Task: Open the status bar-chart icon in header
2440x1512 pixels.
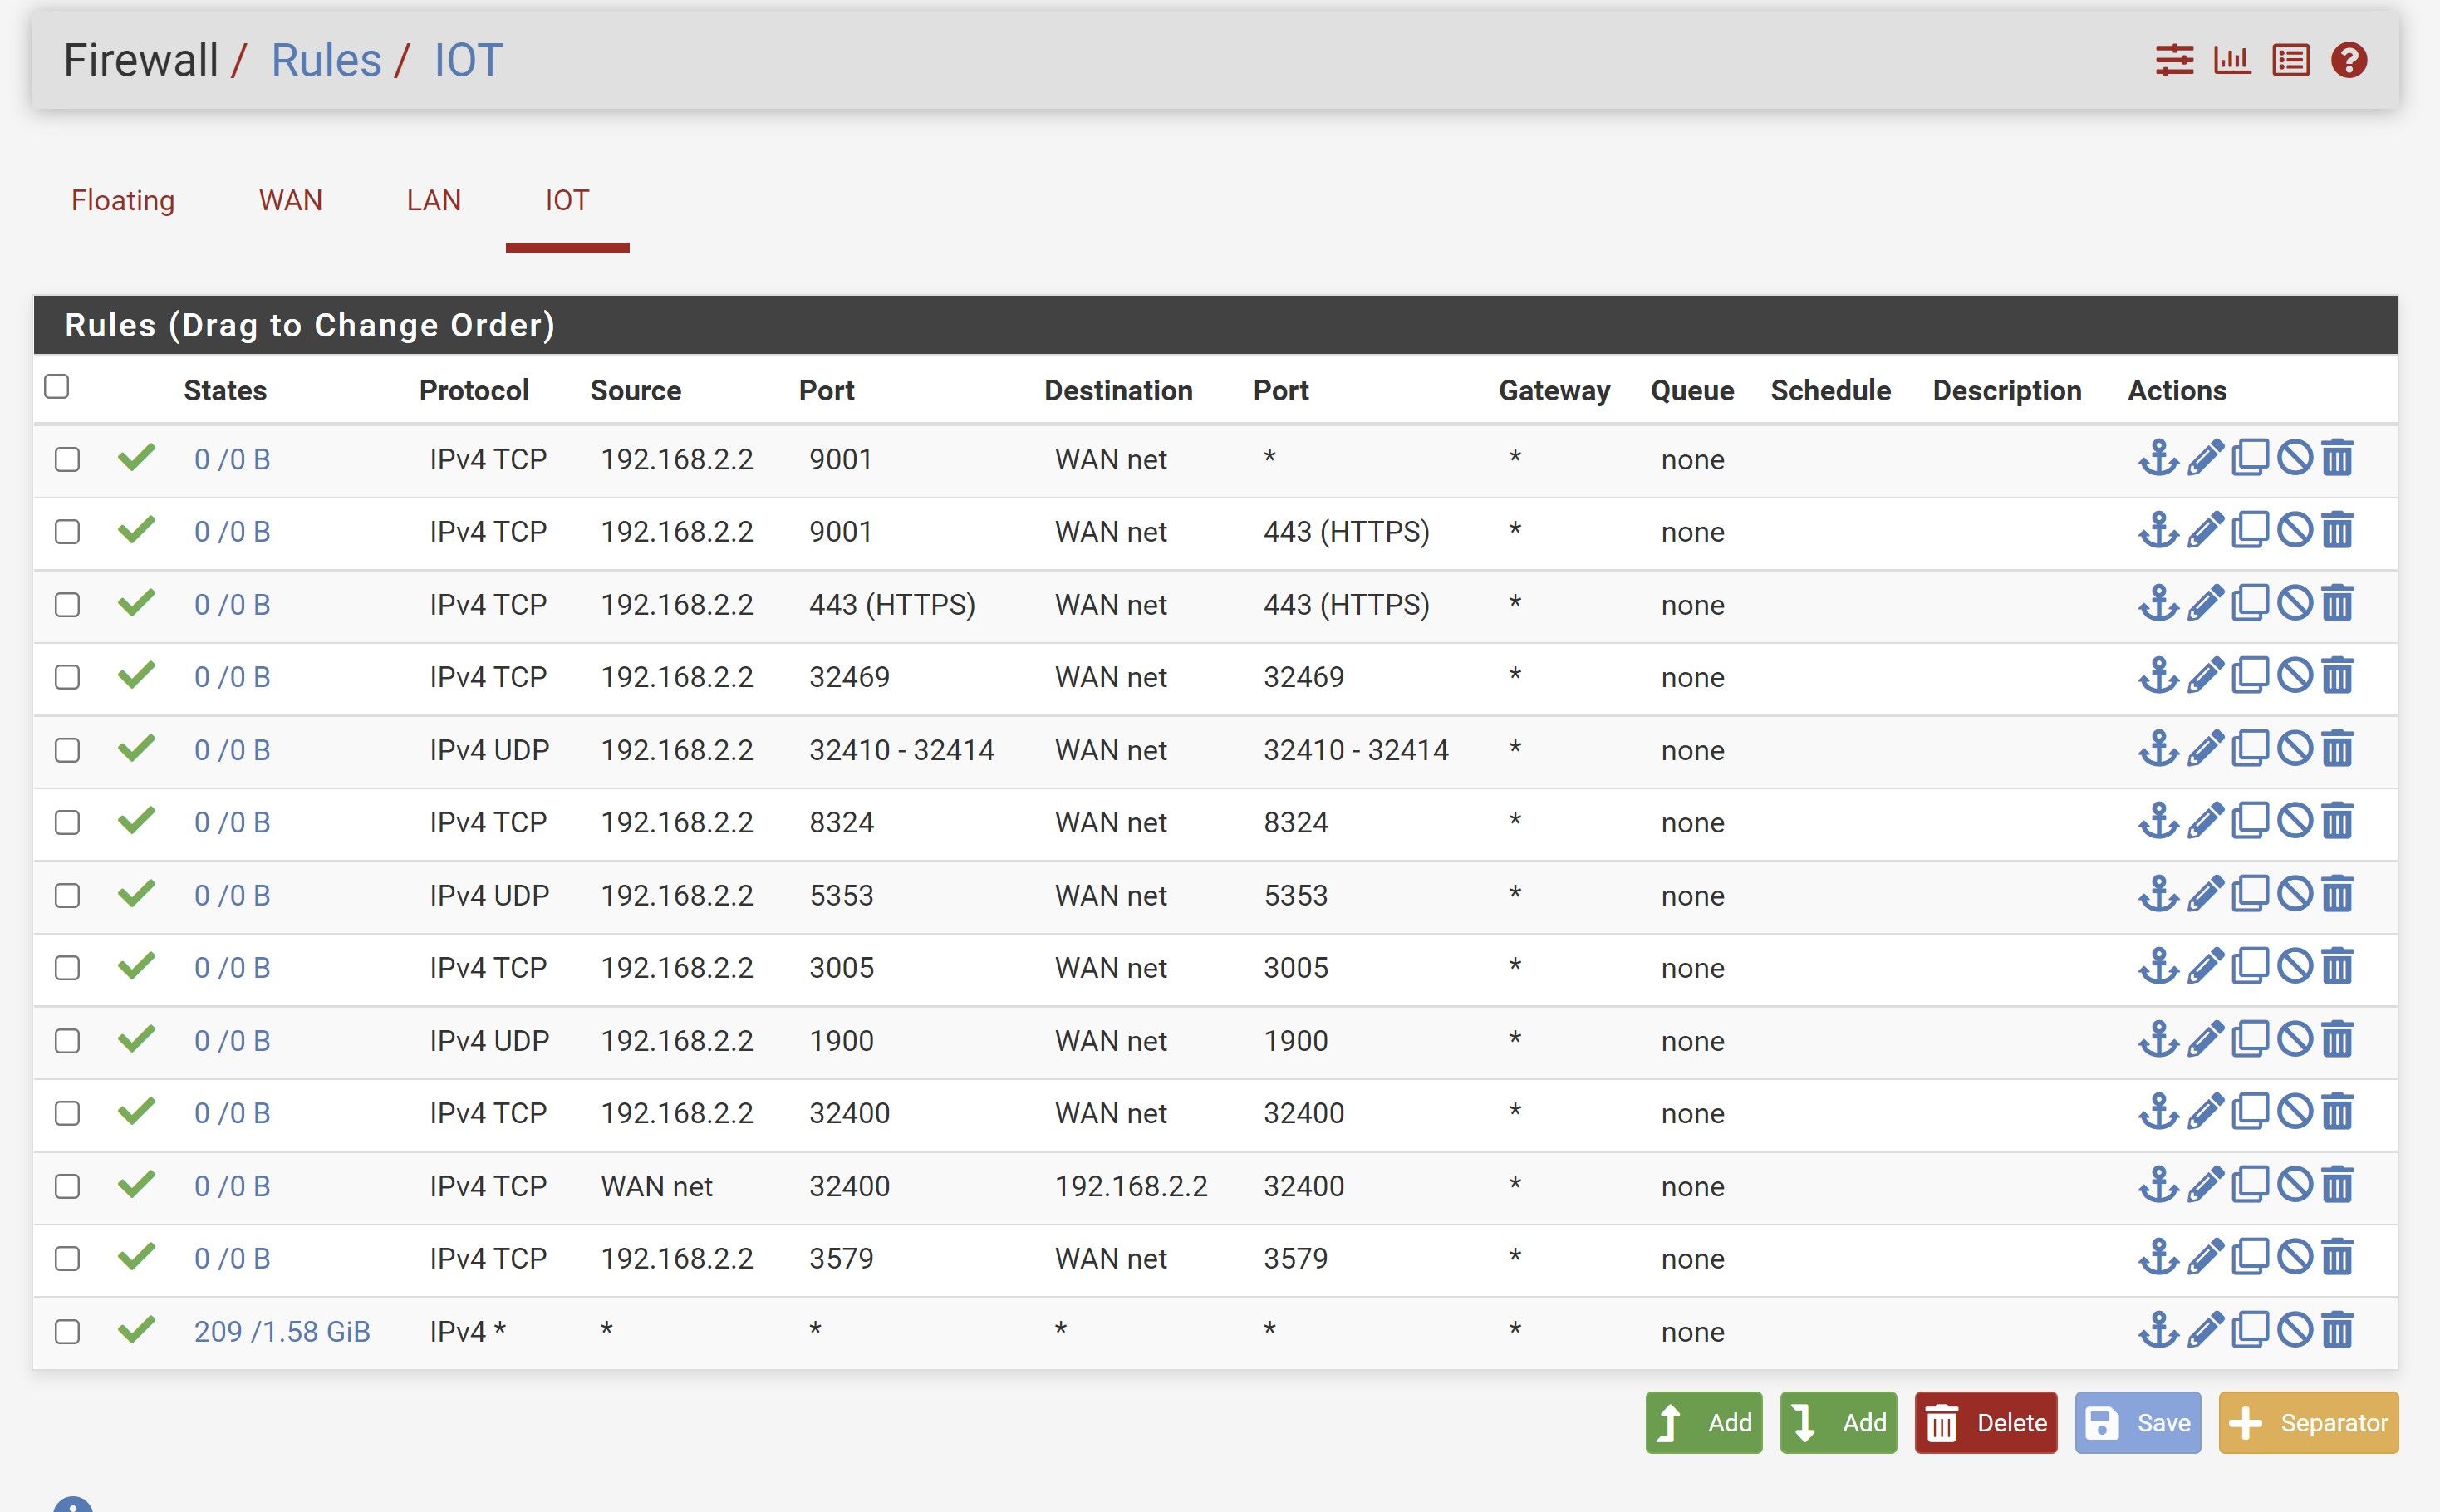Action: tap(2232, 60)
